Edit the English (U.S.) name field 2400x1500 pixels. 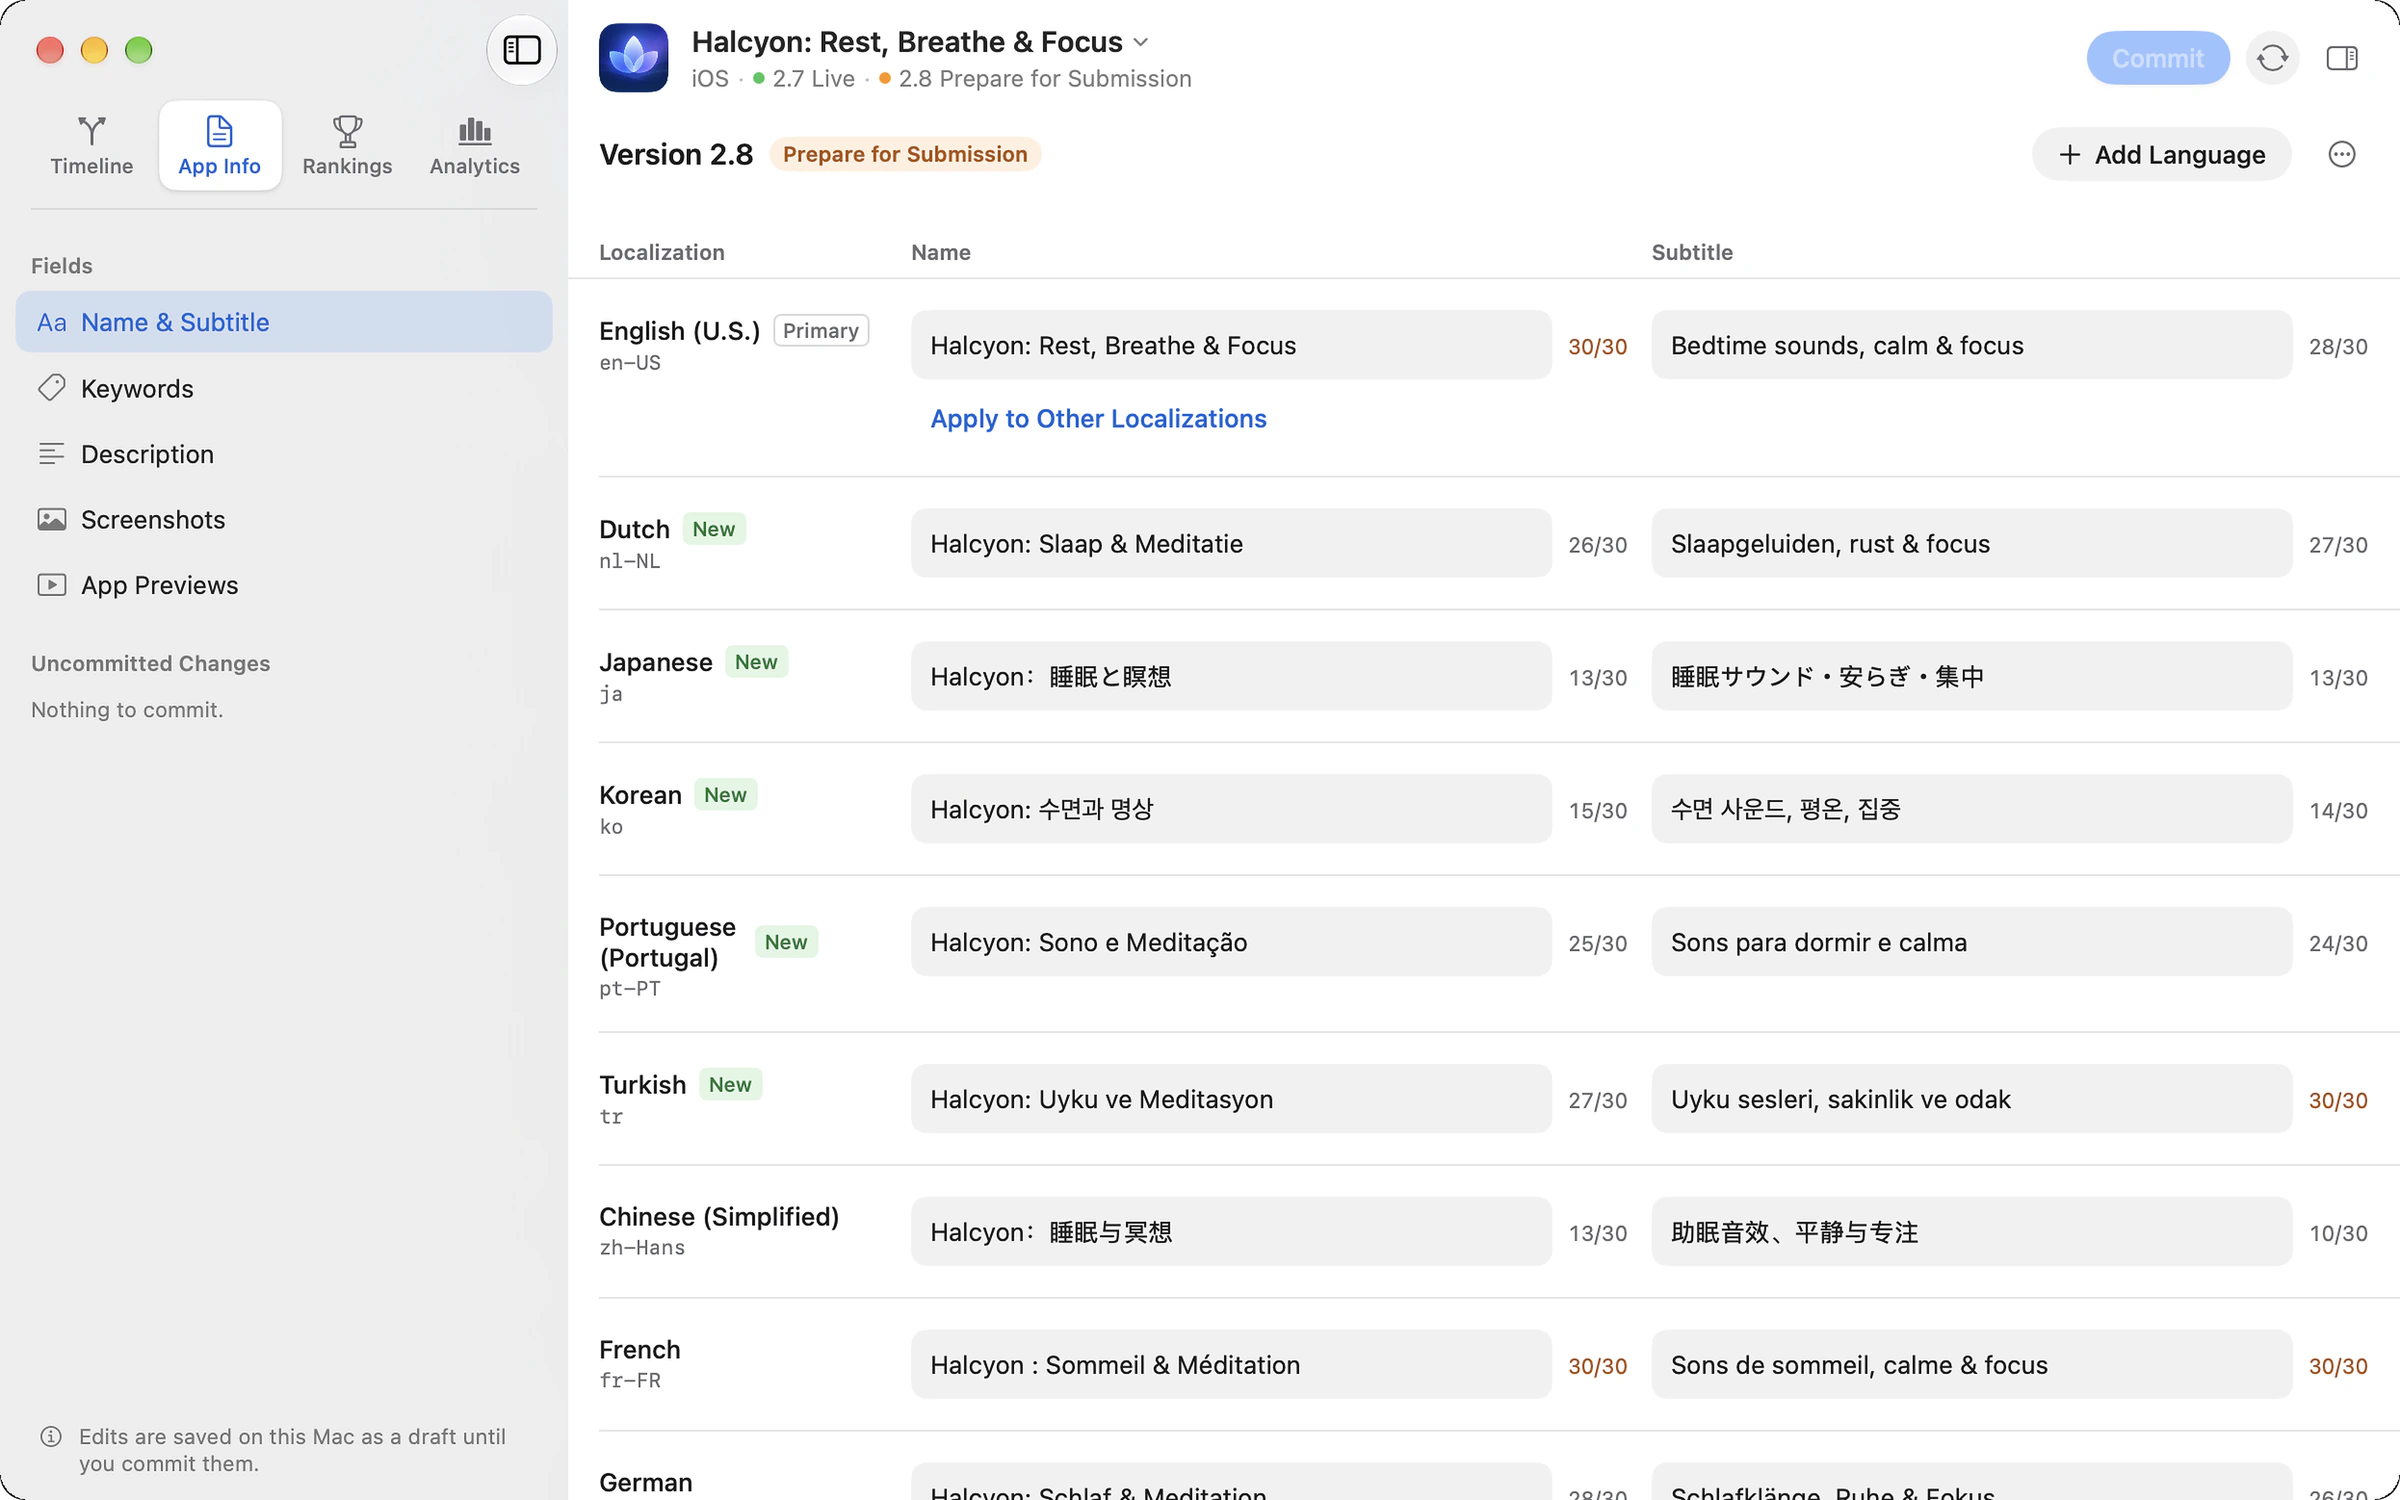1231,345
